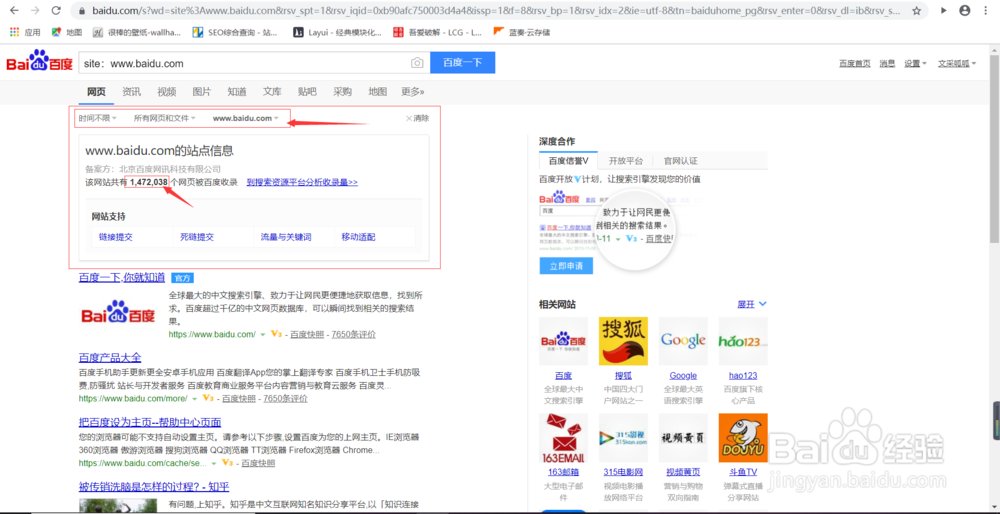Open the 斗鱼TV related site thumbnail
Screen dimensions: 1000x514
click(x=743, y=437)
